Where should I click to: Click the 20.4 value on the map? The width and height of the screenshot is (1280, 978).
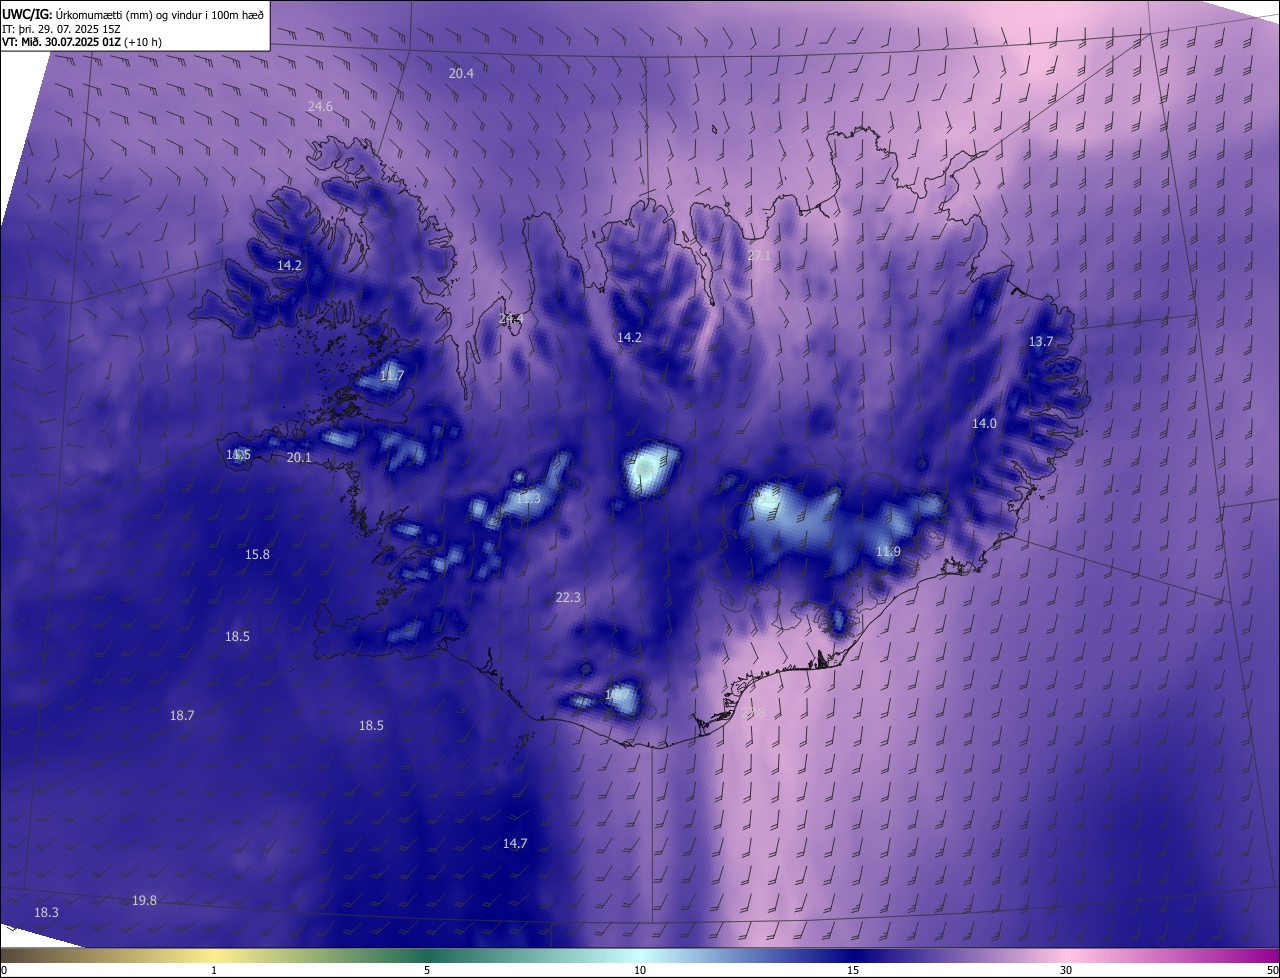pyautogui.click(x=461, y=73)
